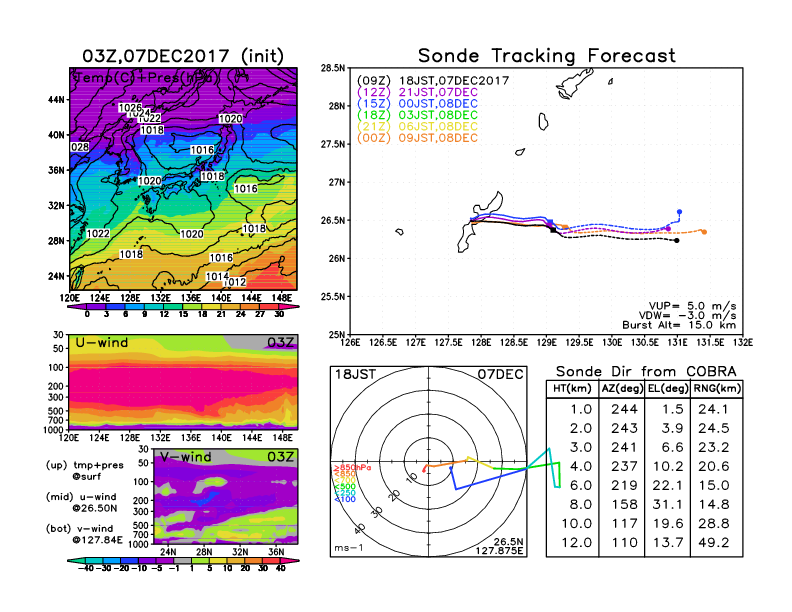This screenshot has width=792, height=612.
Task: Click the 'VUP= 5.0 m/s' value
Action: pyautogui.click(x=692, y=305)
